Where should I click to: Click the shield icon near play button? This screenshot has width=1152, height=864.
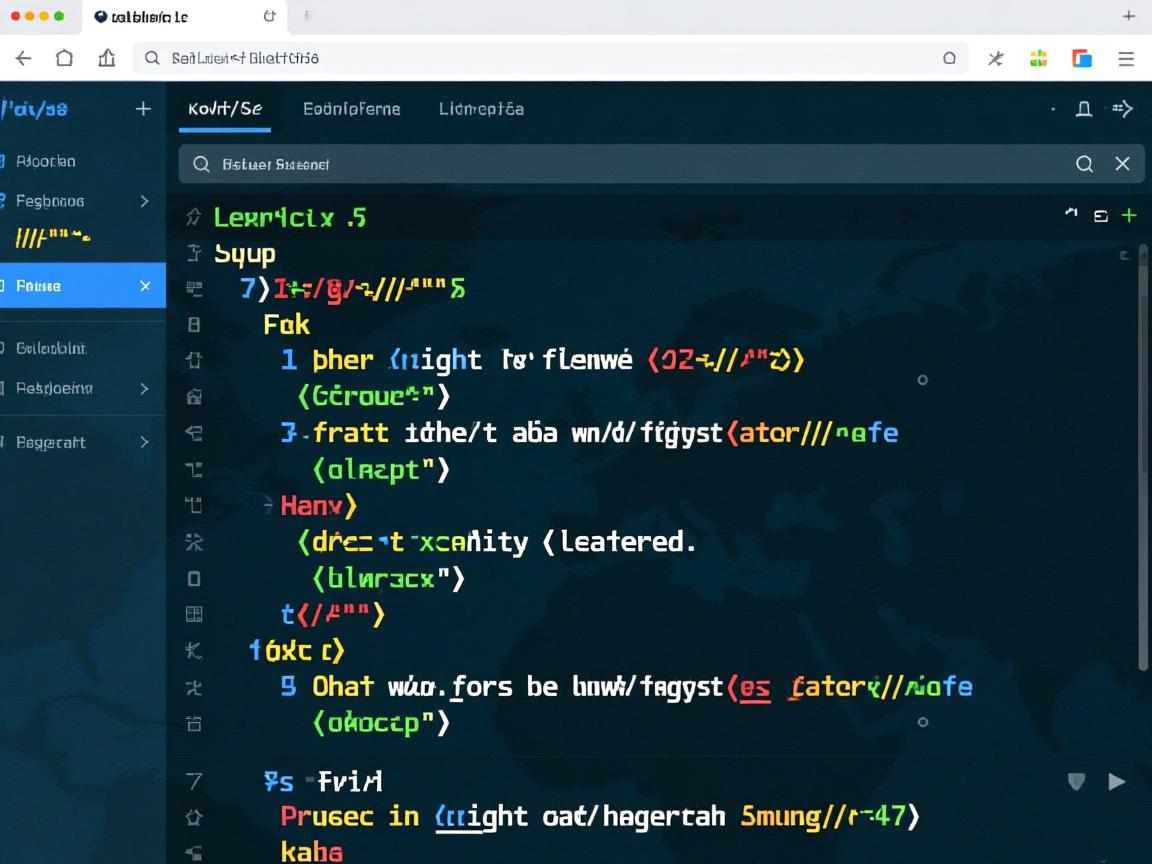[x=1076, y=781]
